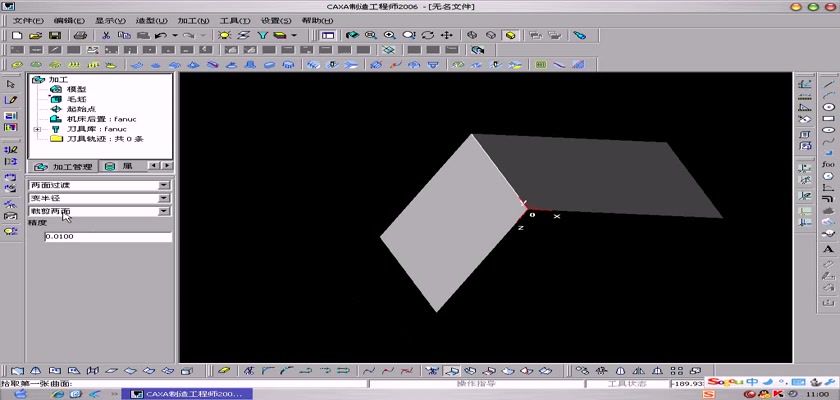
Task: Save the file with the floppy disk icon
Action: [x=55, y=35]
